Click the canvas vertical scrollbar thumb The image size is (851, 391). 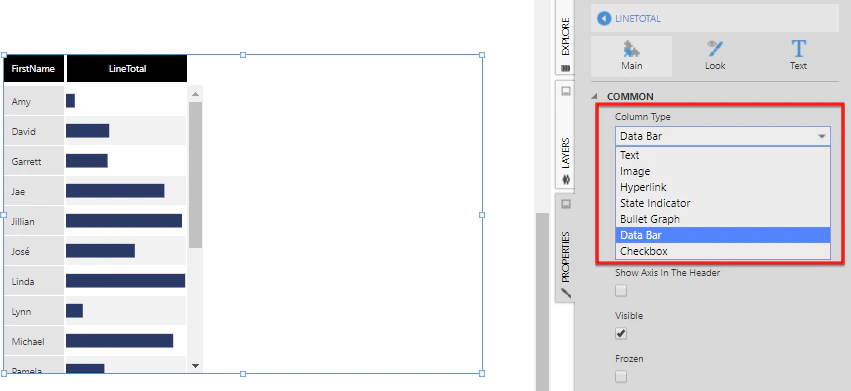pos(542,301)
